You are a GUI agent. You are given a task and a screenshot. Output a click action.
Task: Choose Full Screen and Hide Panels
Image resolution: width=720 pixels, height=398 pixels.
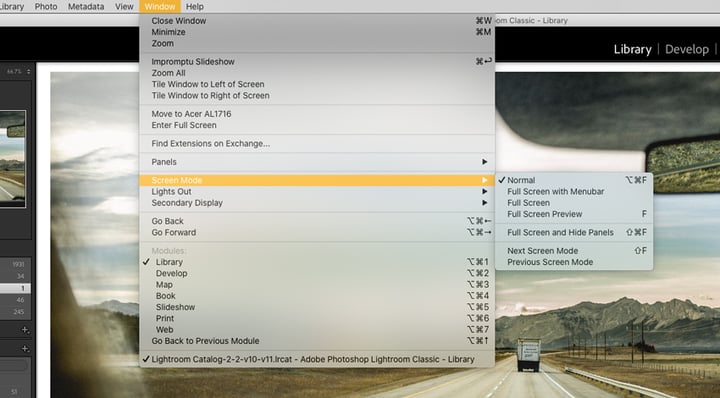574,232
